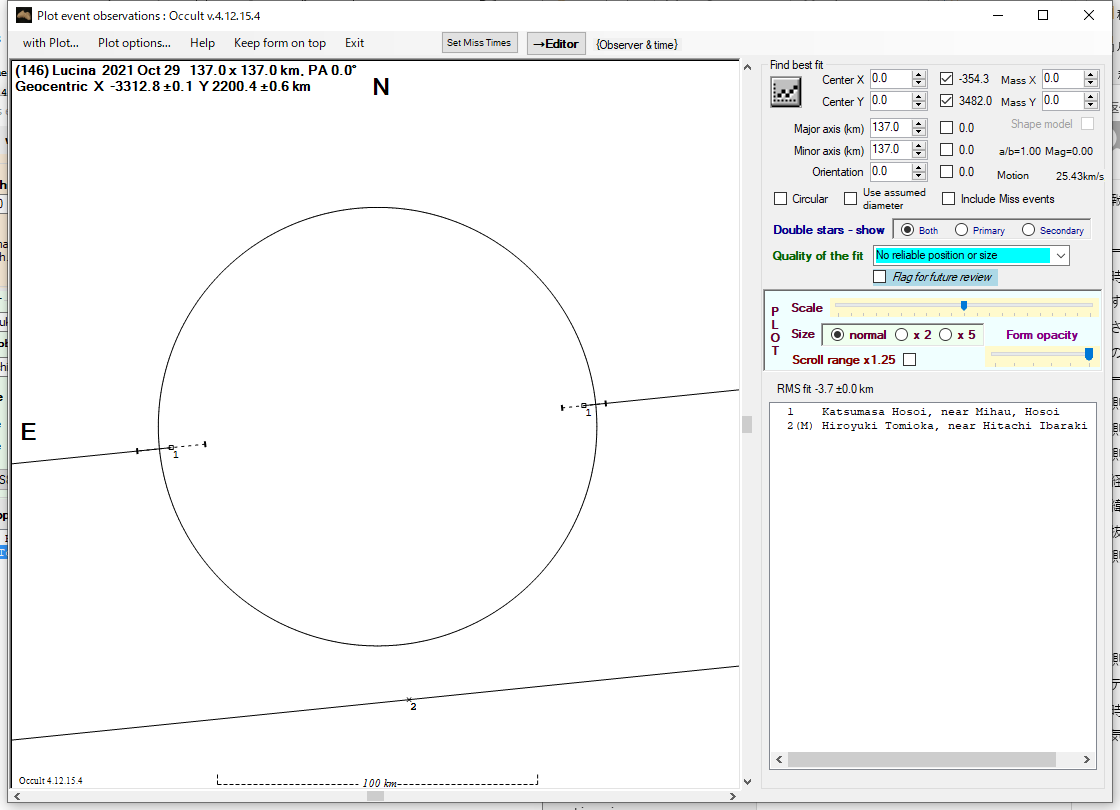Click the Find best fit chart icon

(786, 92)
